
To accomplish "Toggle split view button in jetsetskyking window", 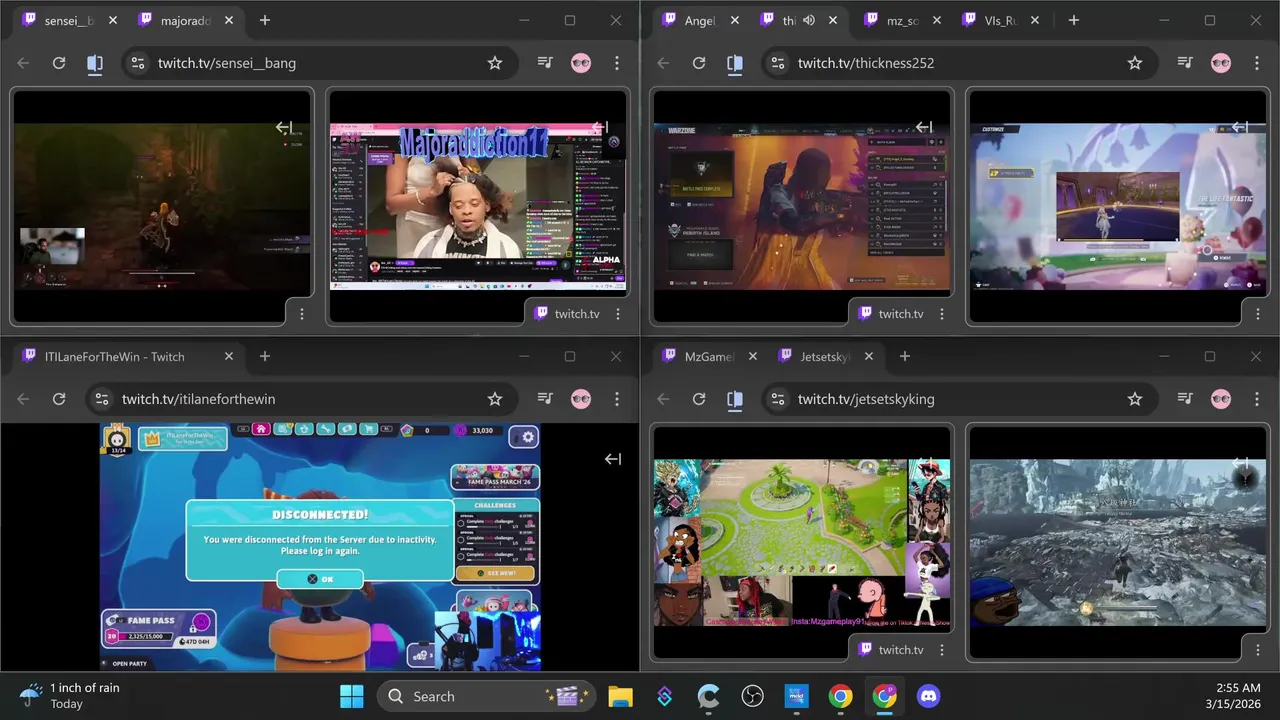I will pyautogui.click(x=735, y=399).
